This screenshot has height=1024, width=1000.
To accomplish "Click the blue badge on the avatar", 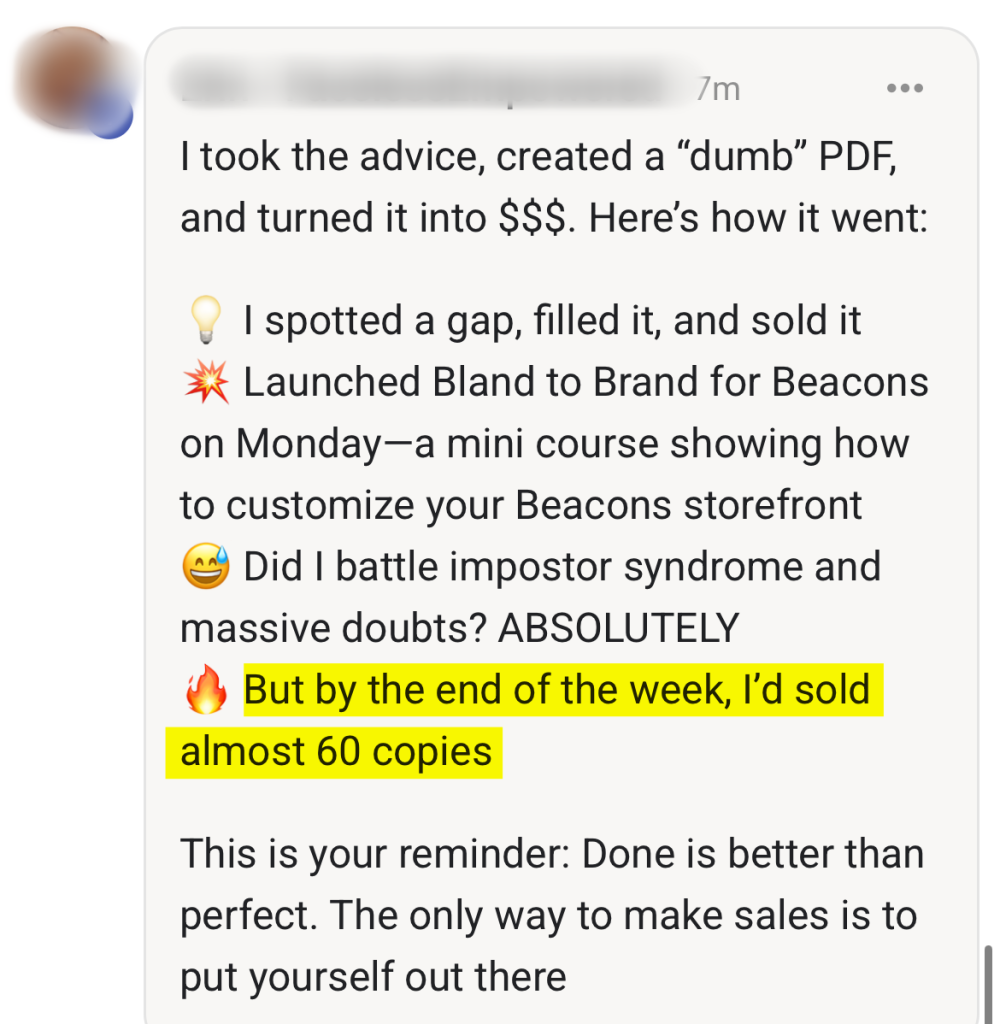I will (110, 116).
